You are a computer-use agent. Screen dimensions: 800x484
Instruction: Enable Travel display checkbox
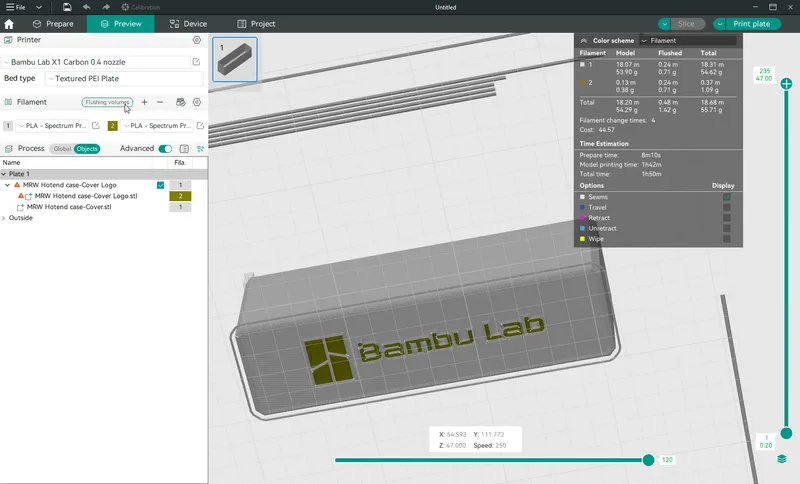[727, 207]
